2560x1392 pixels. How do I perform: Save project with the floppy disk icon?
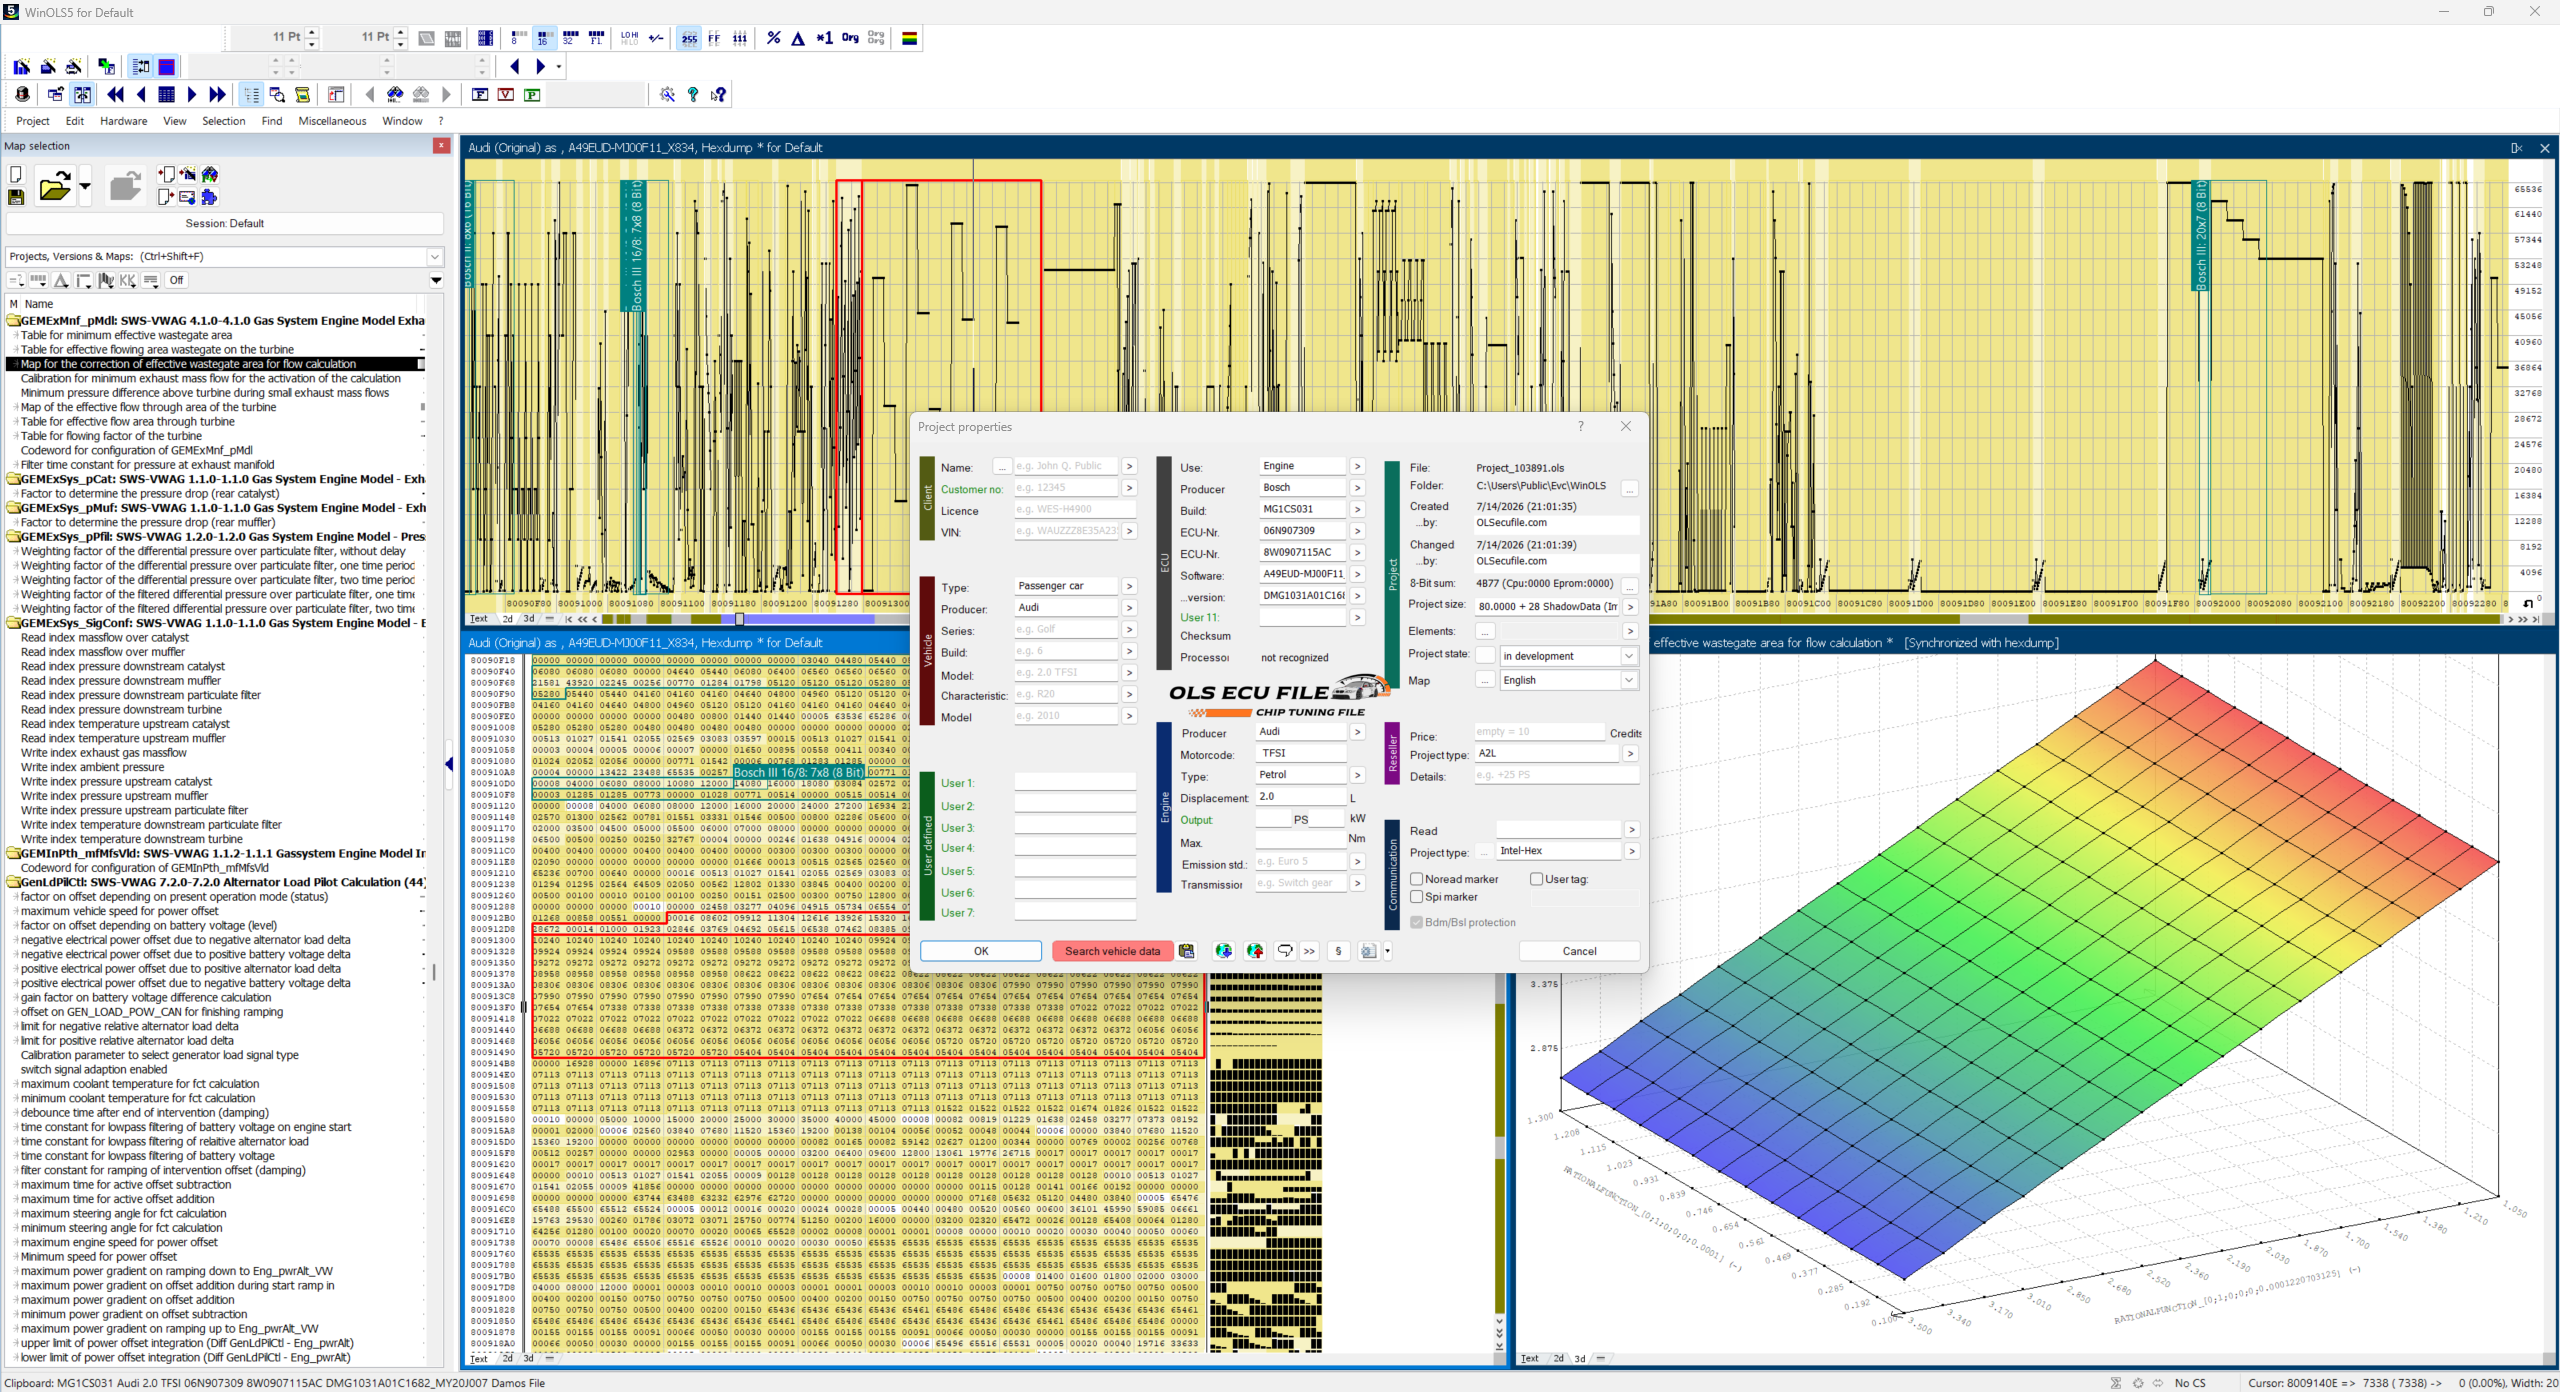[16, 197]
